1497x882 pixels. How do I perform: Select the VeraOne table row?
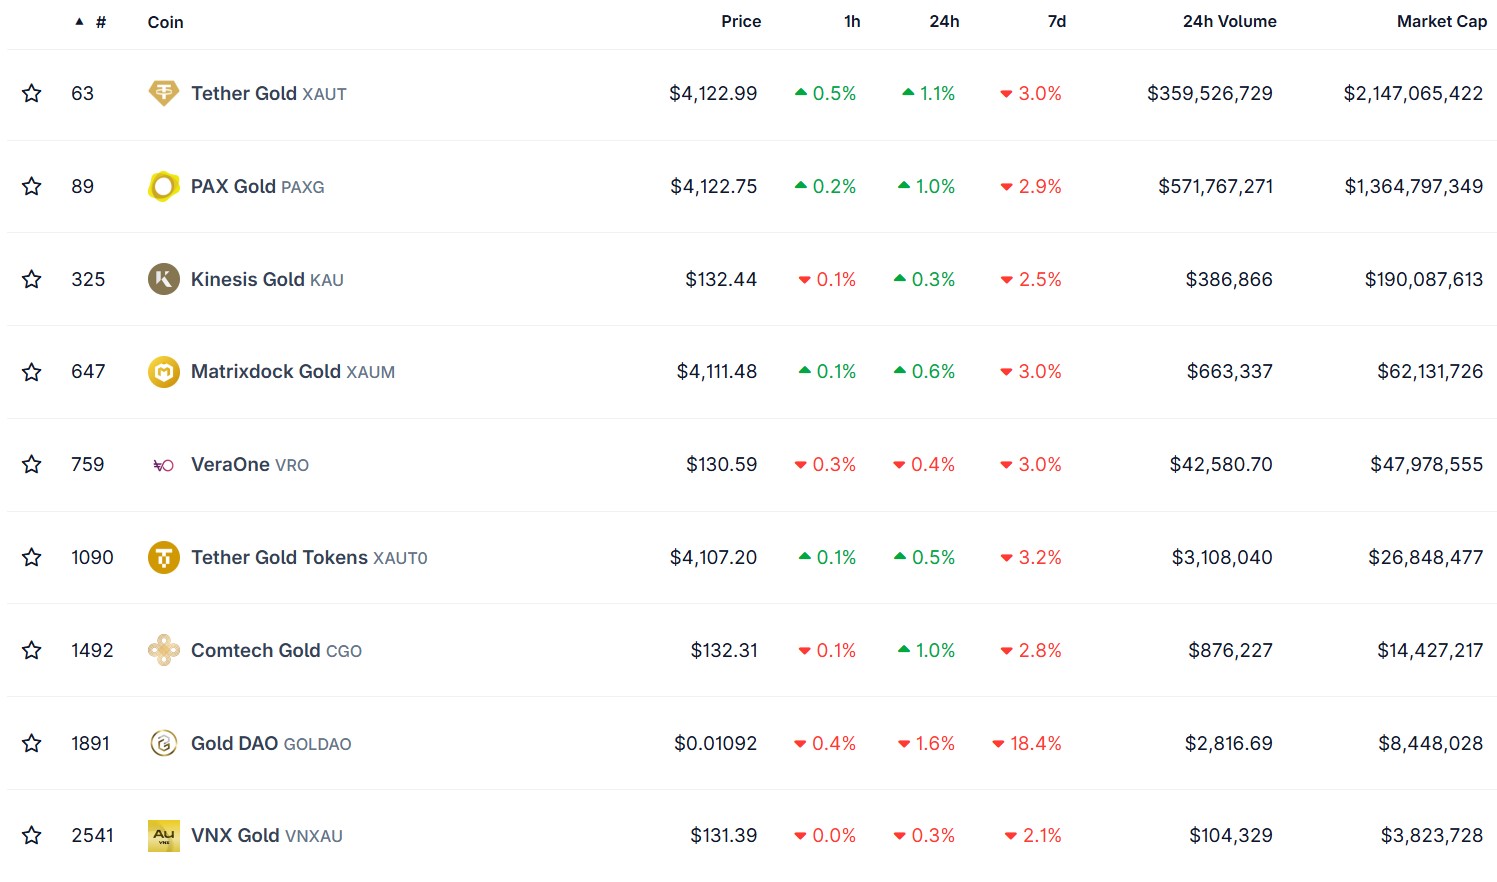click(700, 464)
